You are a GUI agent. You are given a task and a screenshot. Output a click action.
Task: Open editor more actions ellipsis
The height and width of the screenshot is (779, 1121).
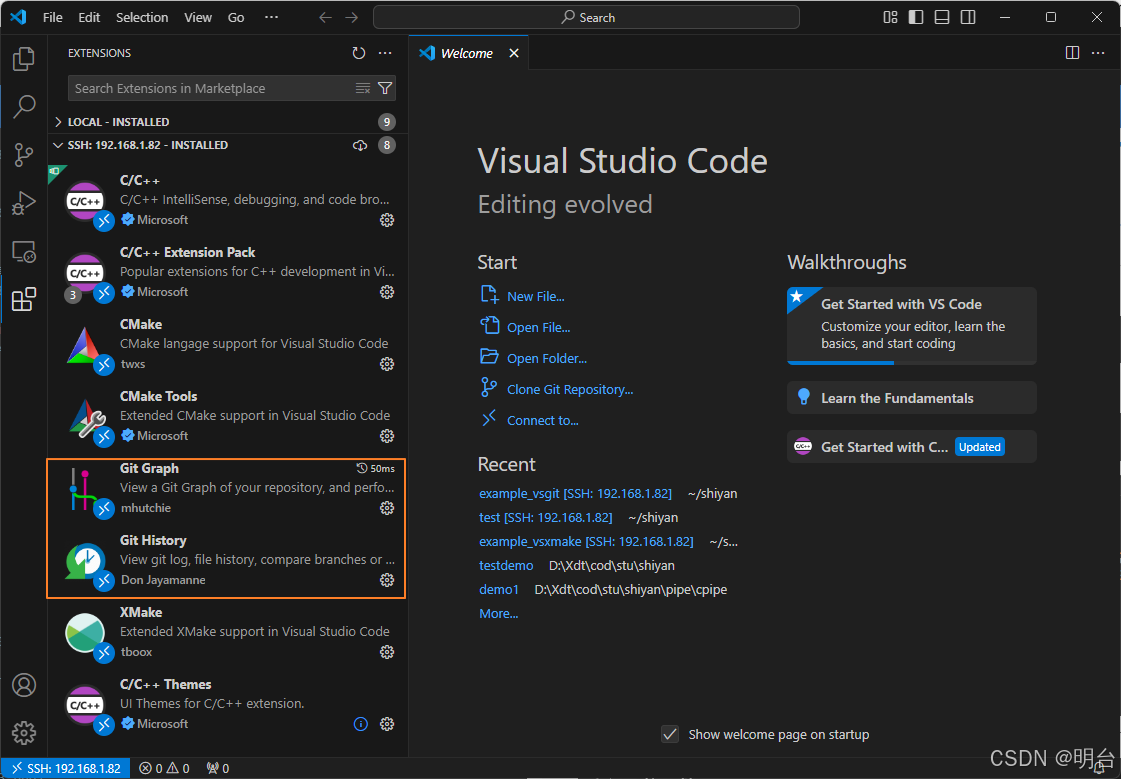pyautogui.click(x=1098, y=53)
